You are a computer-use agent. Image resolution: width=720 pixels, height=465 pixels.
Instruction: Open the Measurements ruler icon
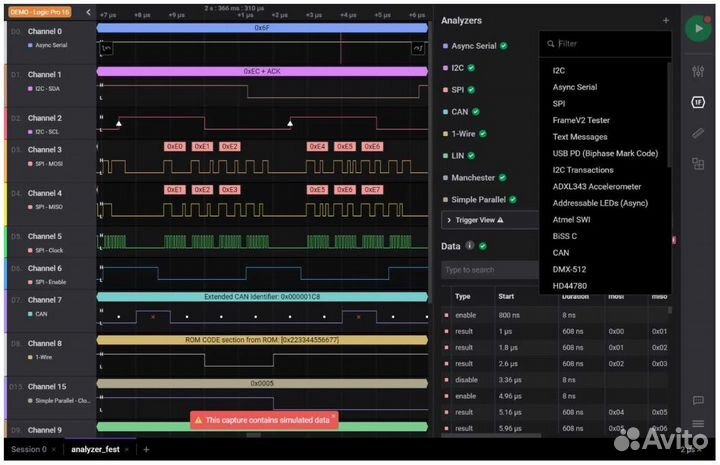[x=698, y=133]
